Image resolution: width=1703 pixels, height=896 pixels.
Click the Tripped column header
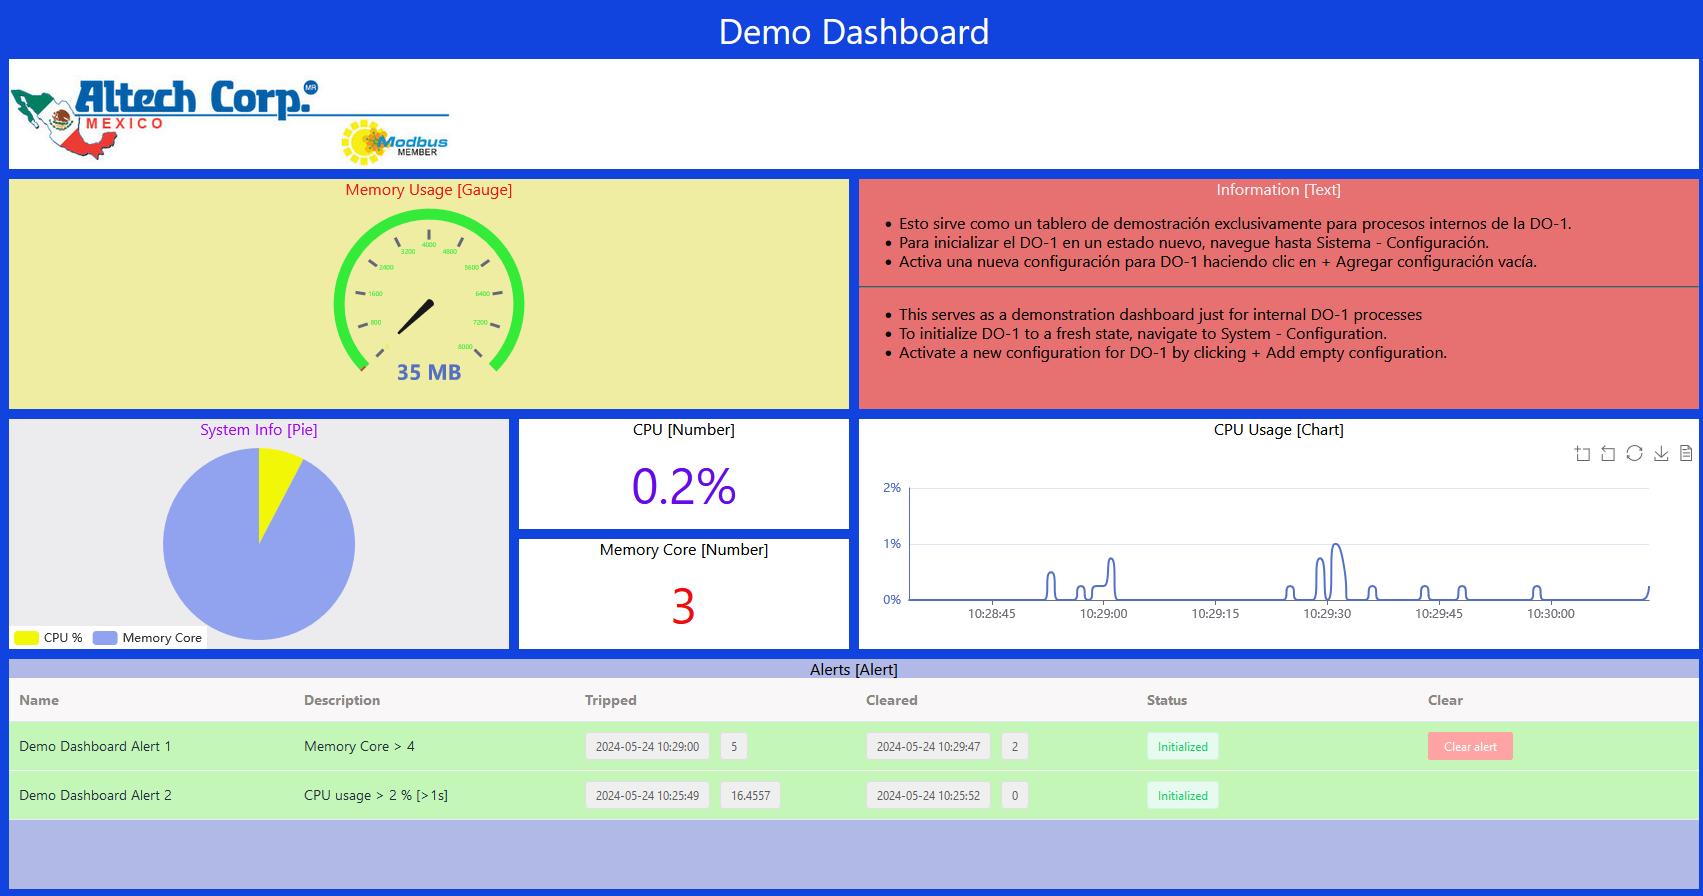(x=610, y=700)
